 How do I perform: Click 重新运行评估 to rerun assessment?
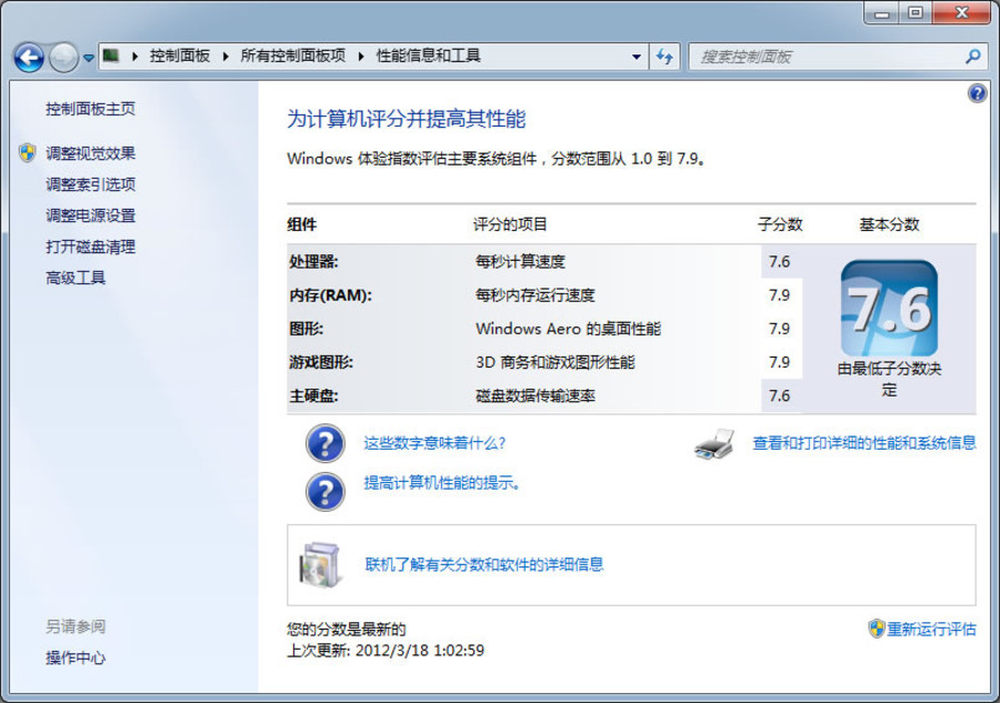coord(931,630)
